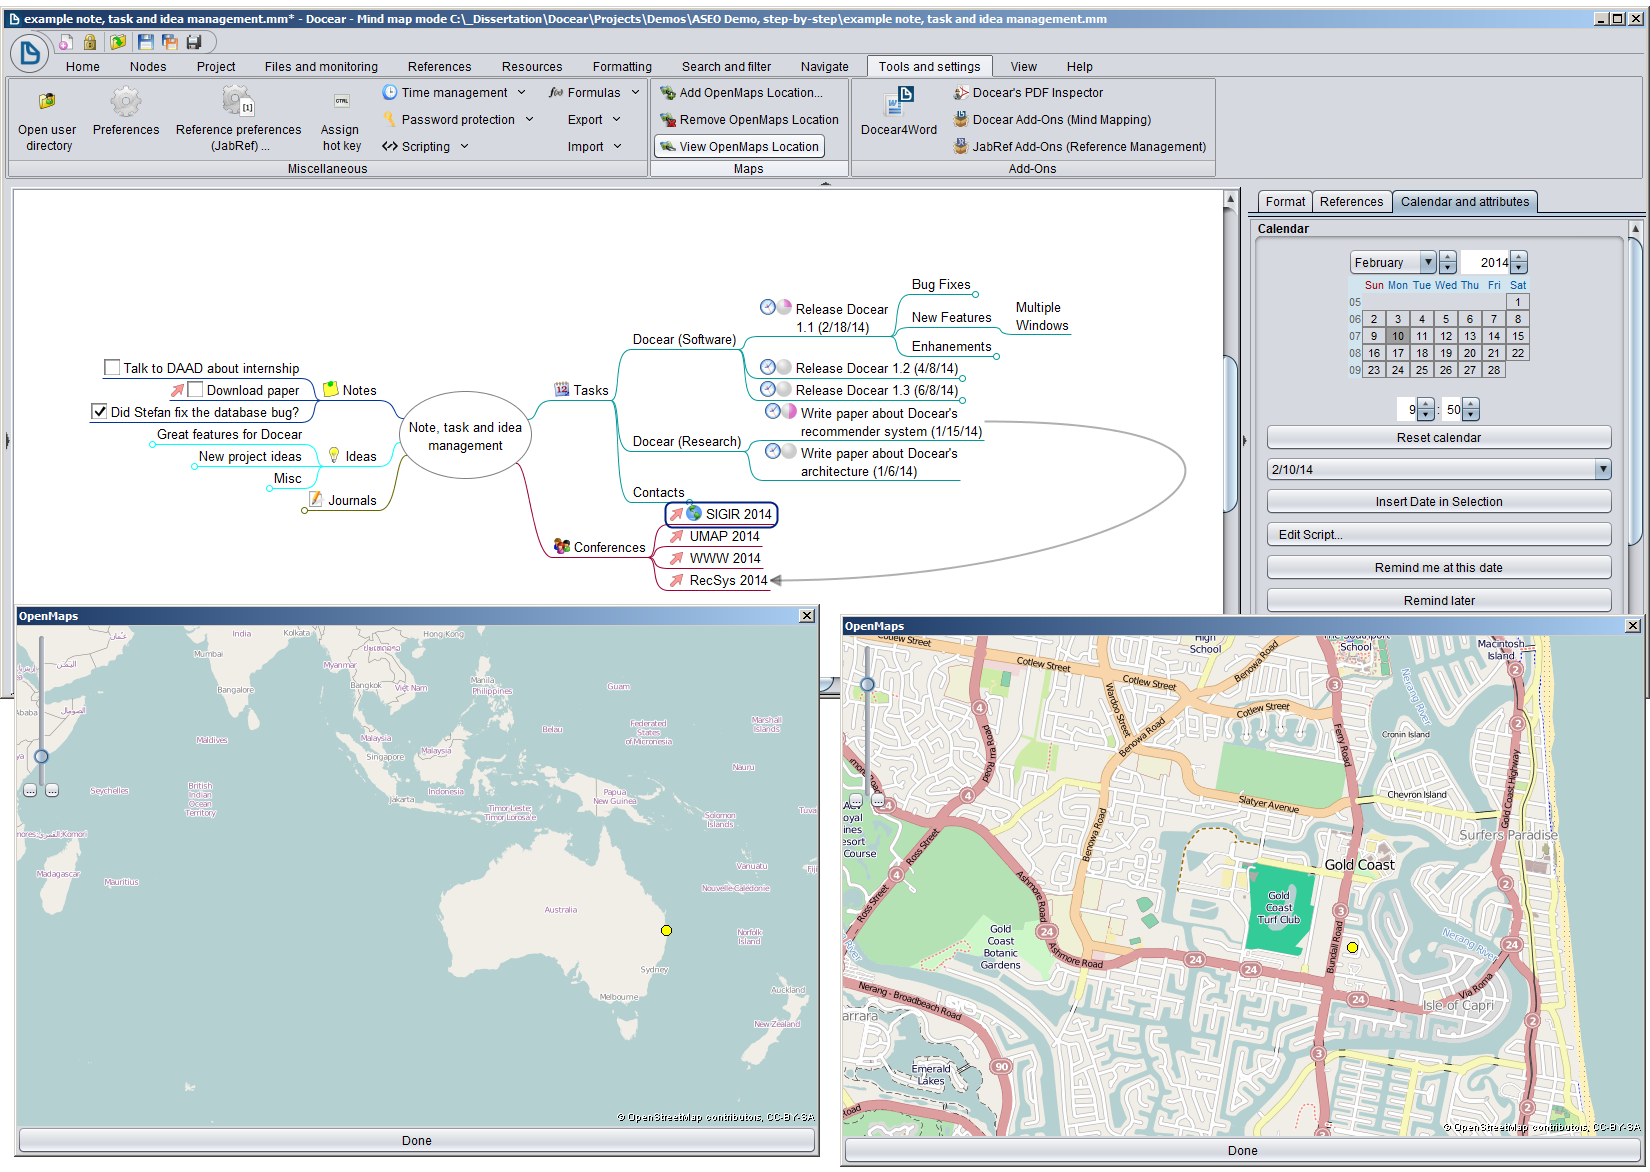Click Done in the left OpenMaps window
Viewport: 1650px width, 1172px height.
tap(417, 1141)
